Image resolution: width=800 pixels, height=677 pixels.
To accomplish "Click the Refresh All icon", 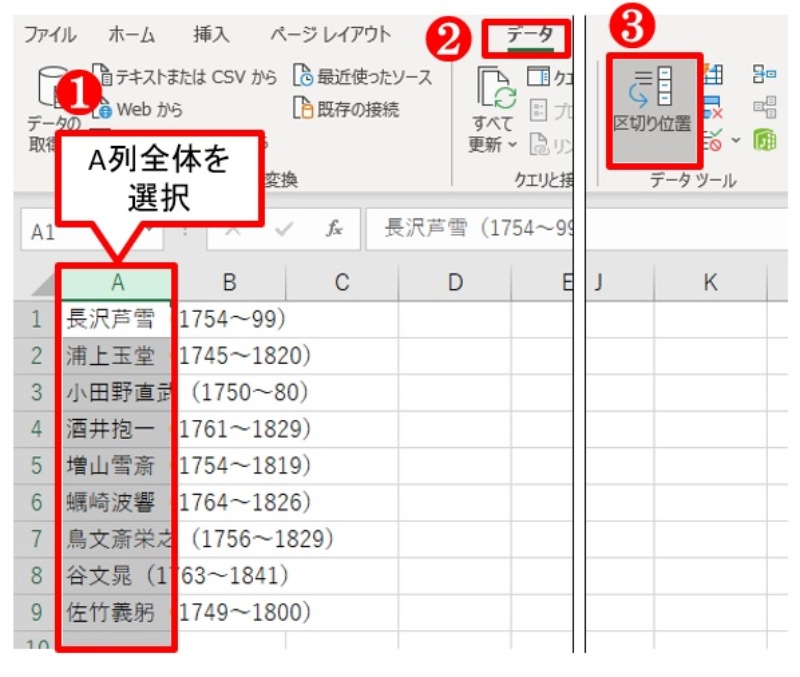I will click(494, 89).
